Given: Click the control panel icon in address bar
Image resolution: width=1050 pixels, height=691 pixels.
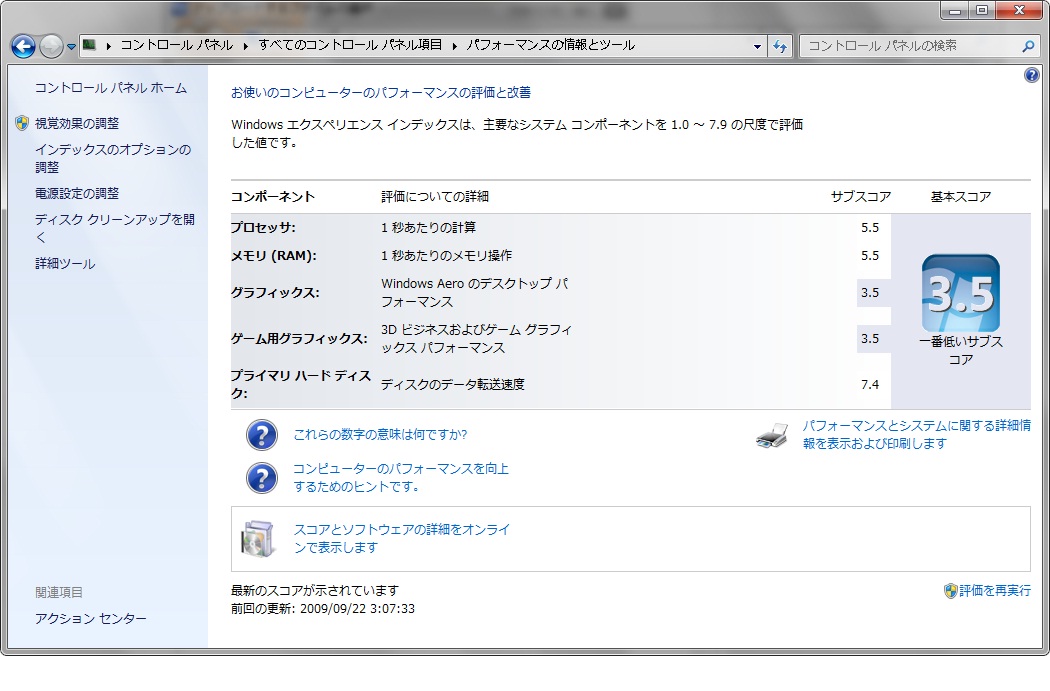Looking at the screenshot, I should [x=89, y=45].
